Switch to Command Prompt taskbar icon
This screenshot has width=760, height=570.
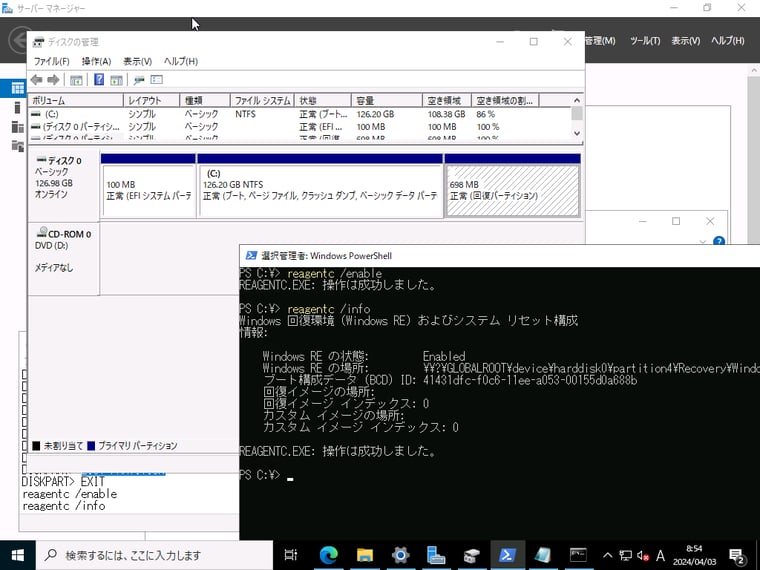[x=578, y=555]
